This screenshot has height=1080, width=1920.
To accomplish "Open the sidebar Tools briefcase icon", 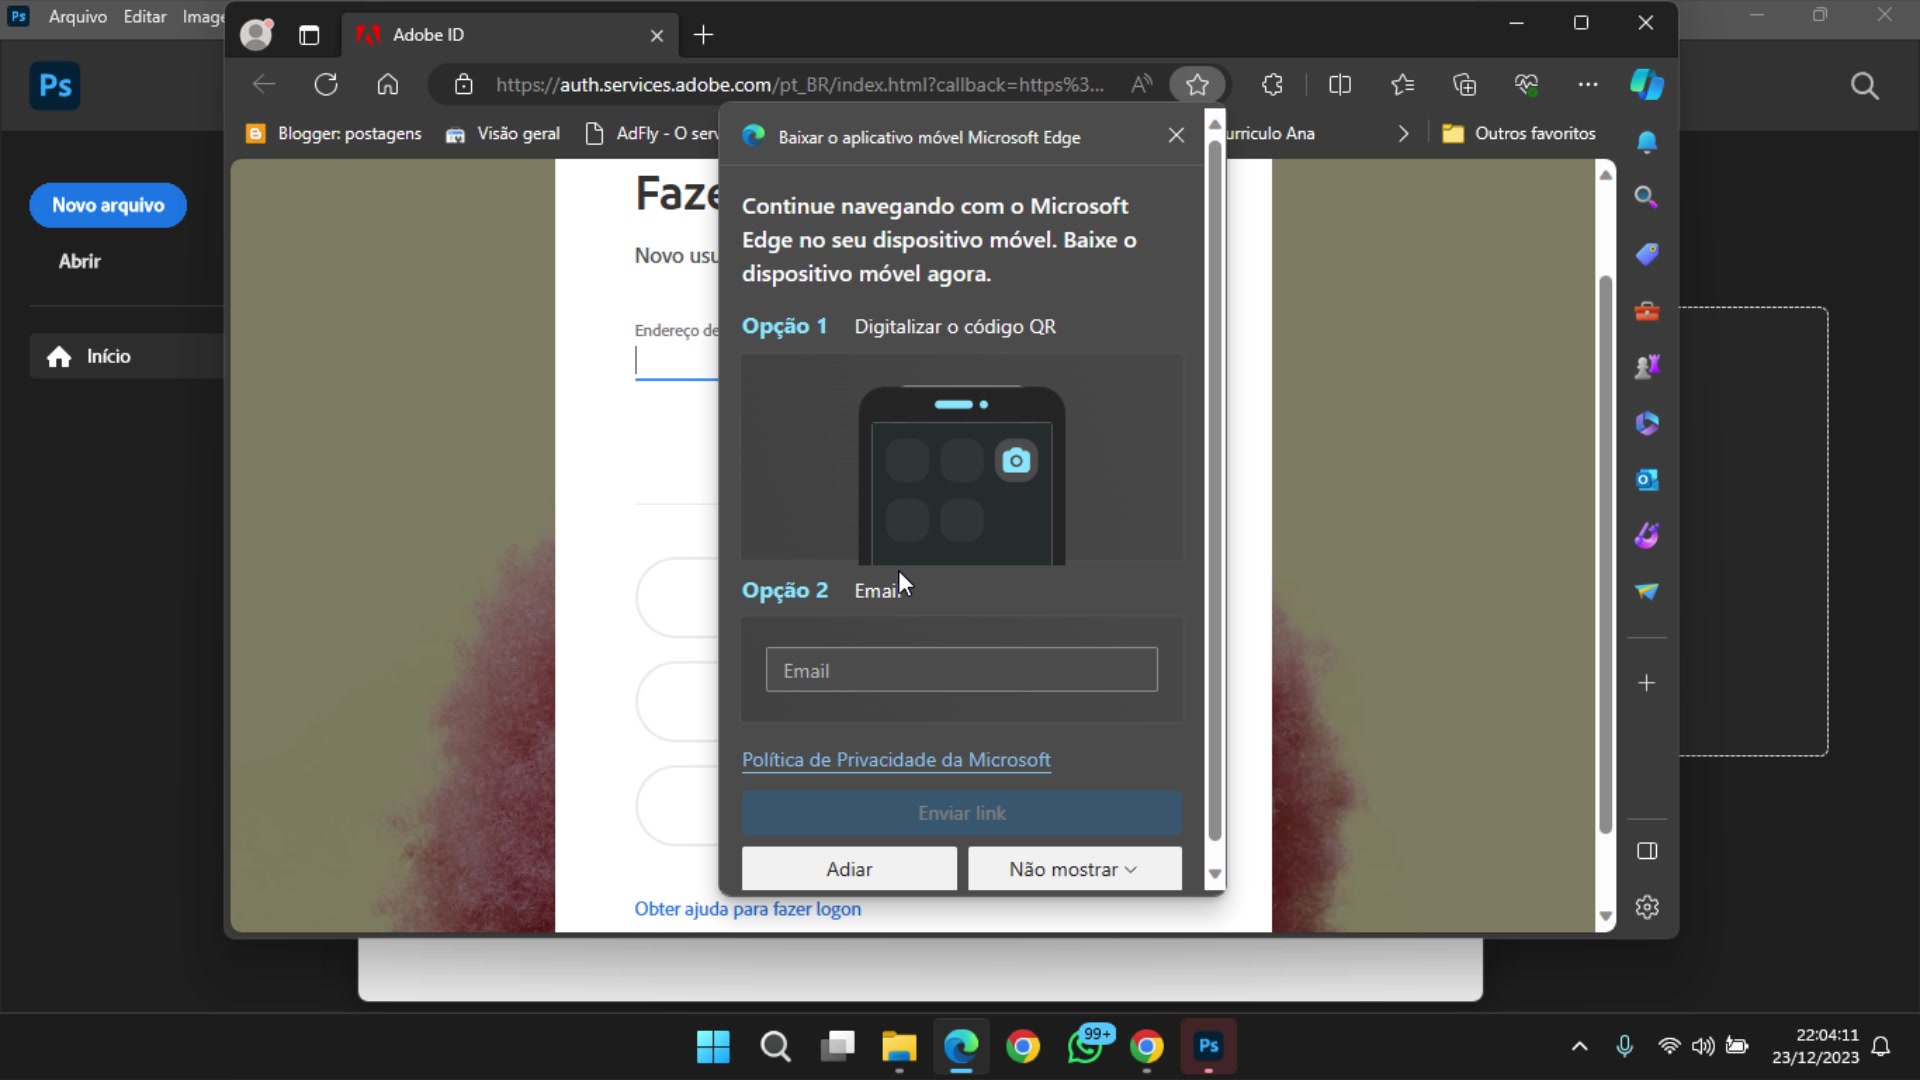I will (x=1647, y=311).
